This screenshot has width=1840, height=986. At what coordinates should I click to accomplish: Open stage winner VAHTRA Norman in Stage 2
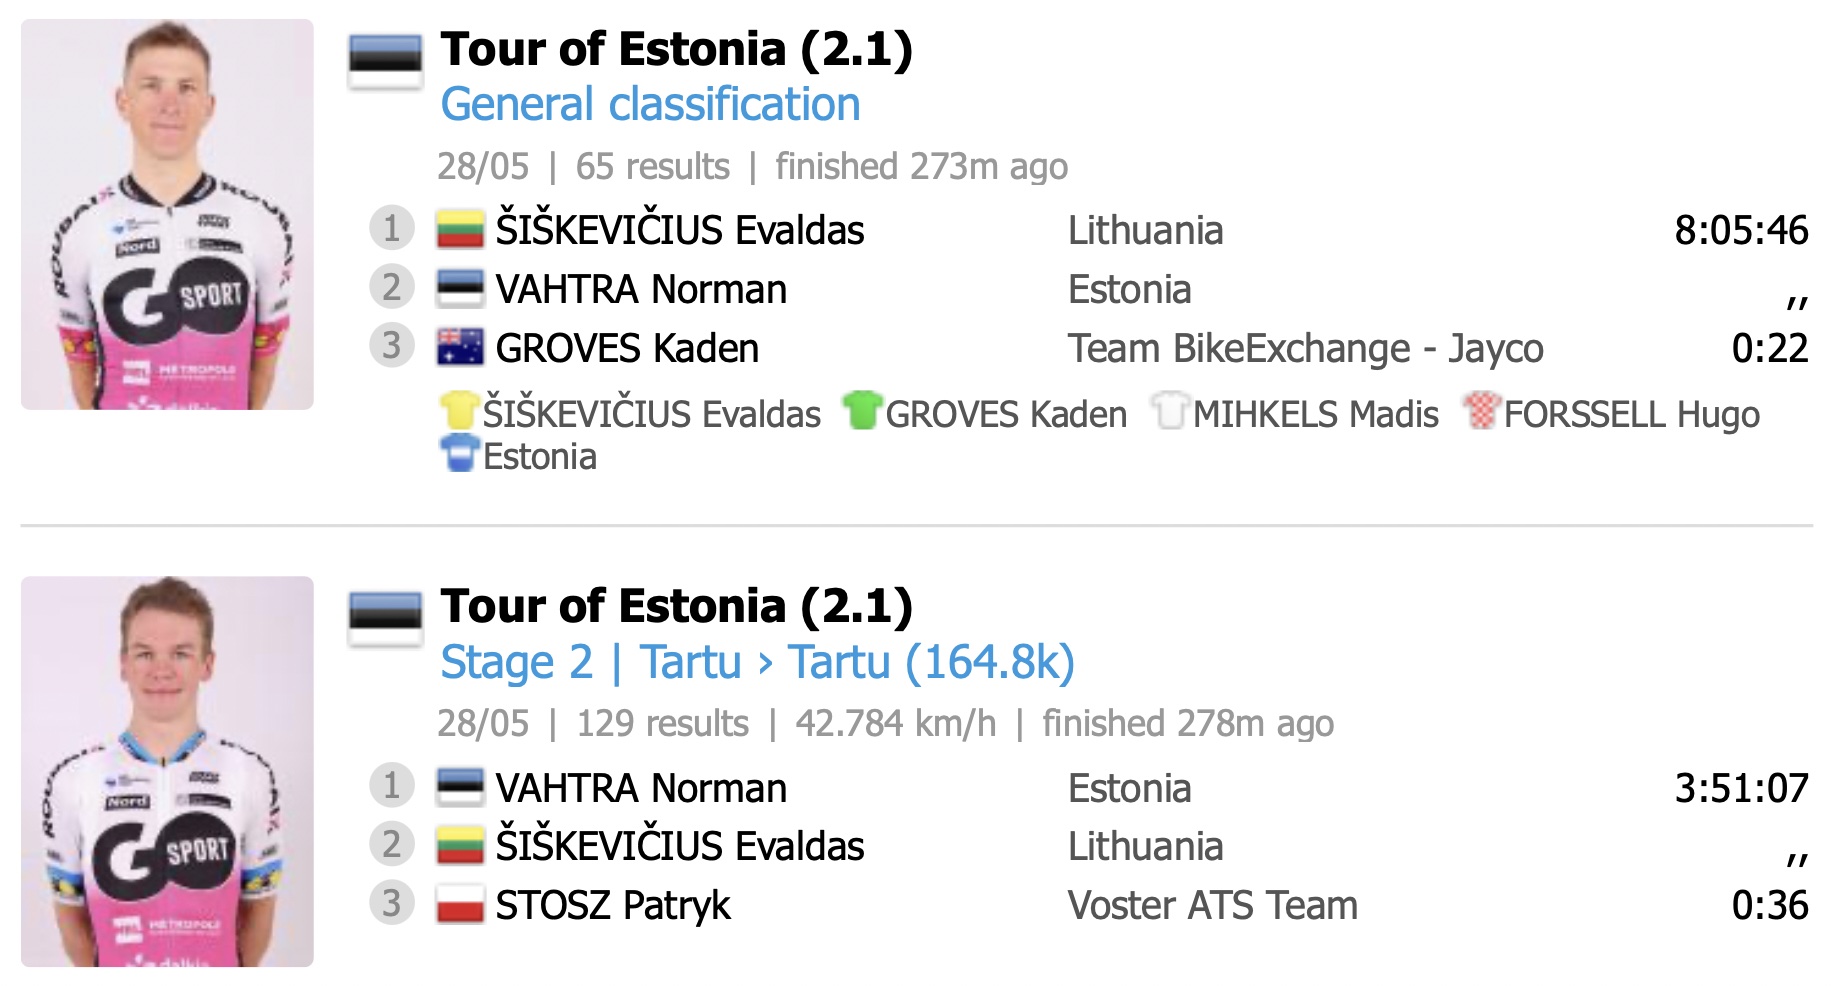click(641, 789)
